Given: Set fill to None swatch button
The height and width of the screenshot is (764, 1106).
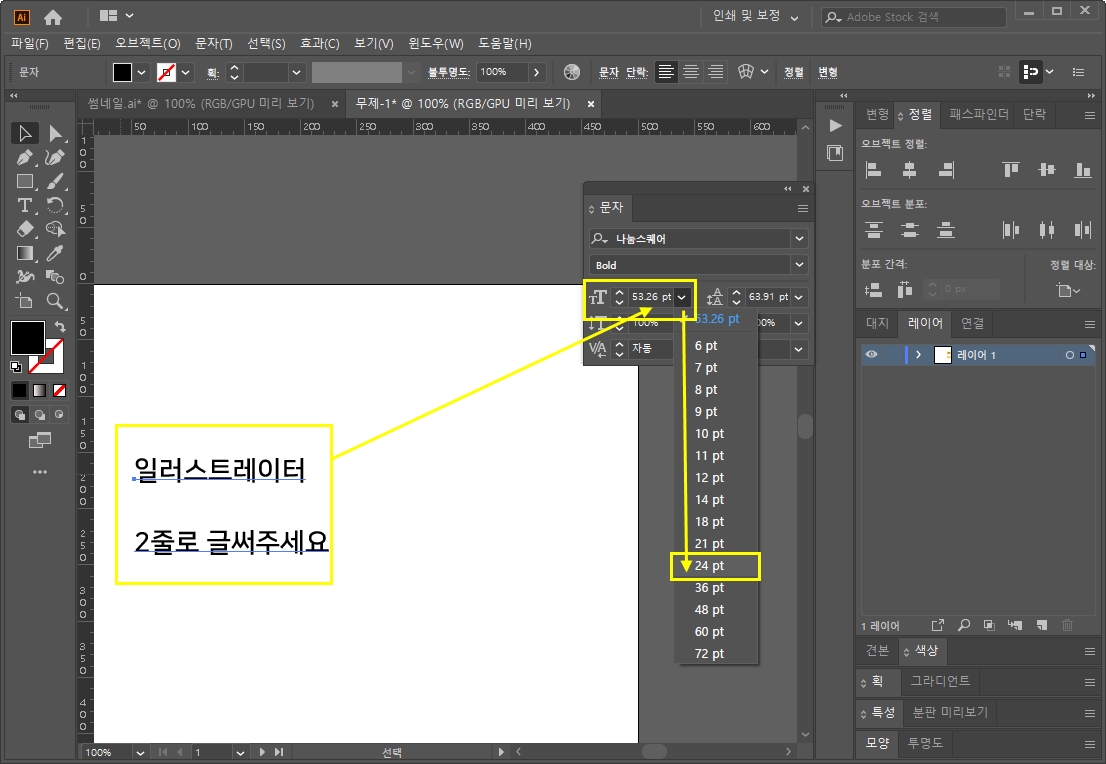Looking at the screenshot, I should 60,390.
